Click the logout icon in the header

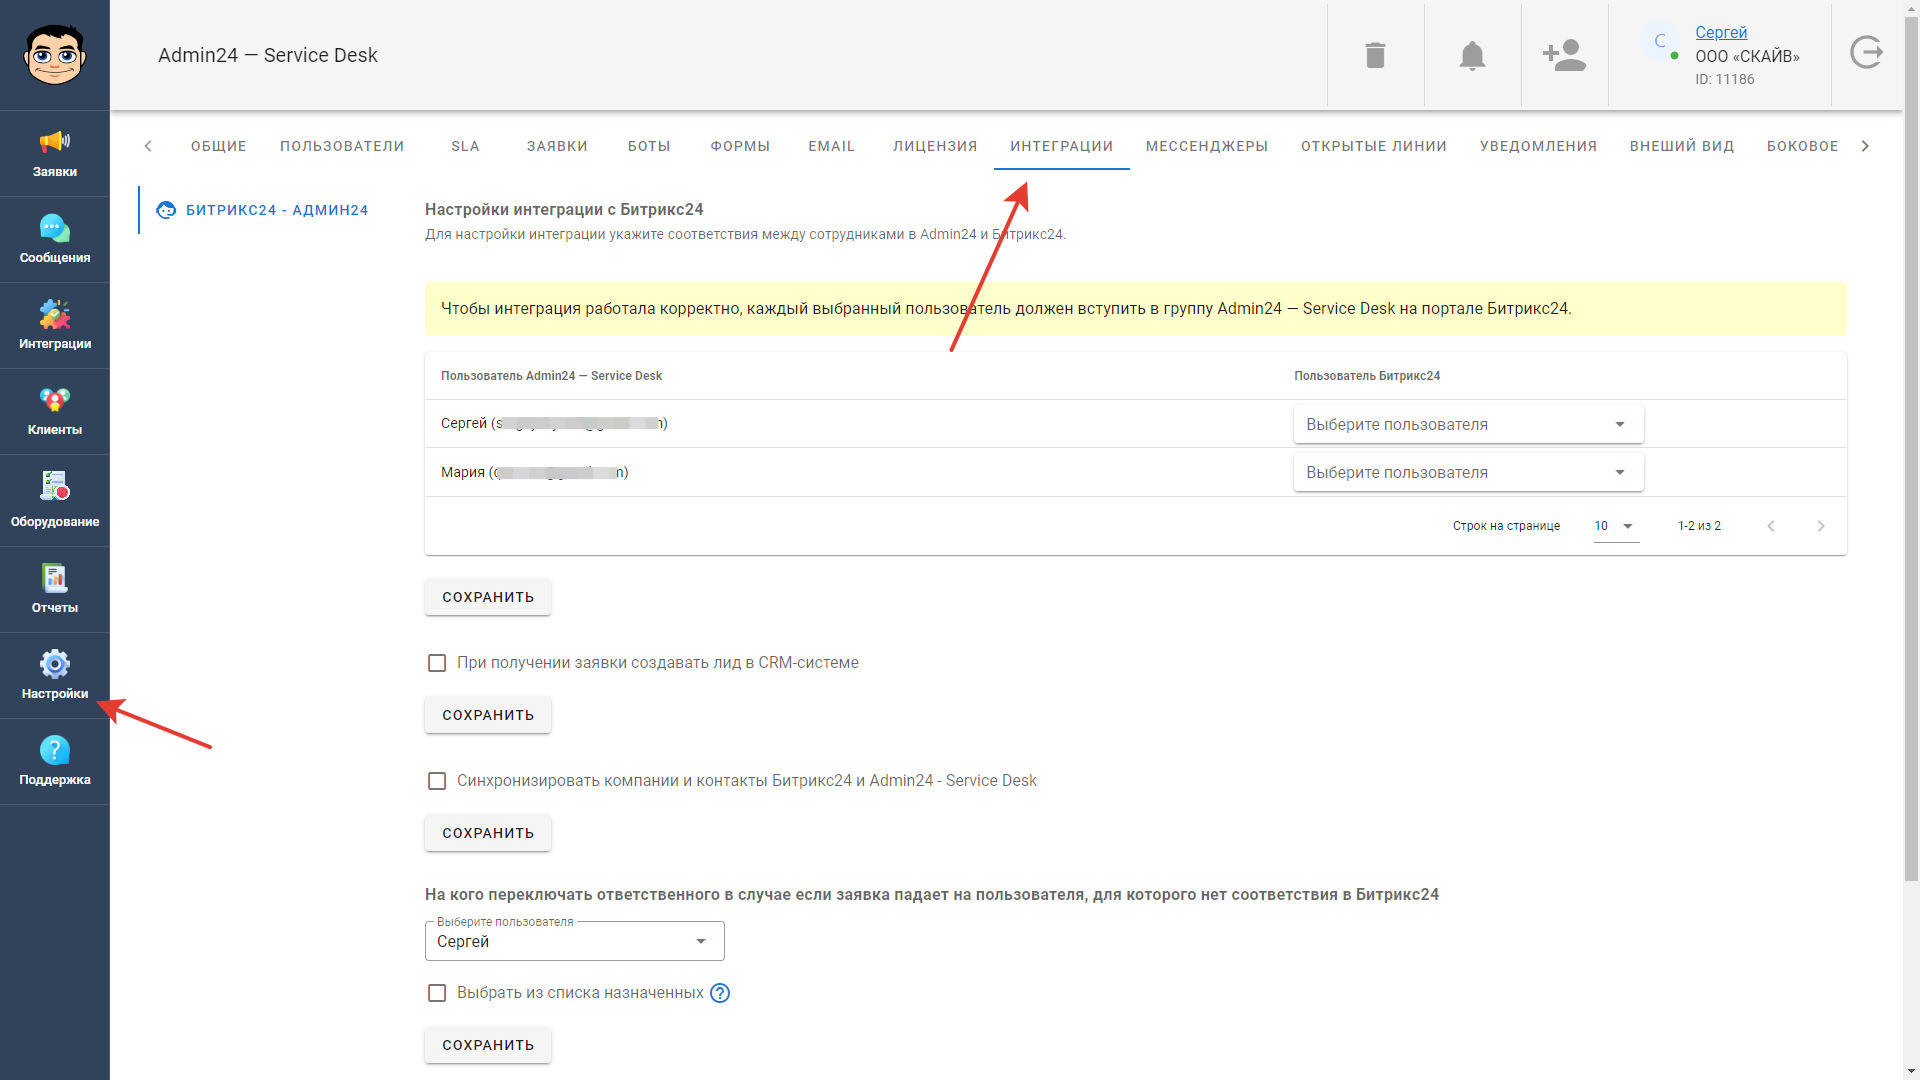click(x=1866, y=52)
